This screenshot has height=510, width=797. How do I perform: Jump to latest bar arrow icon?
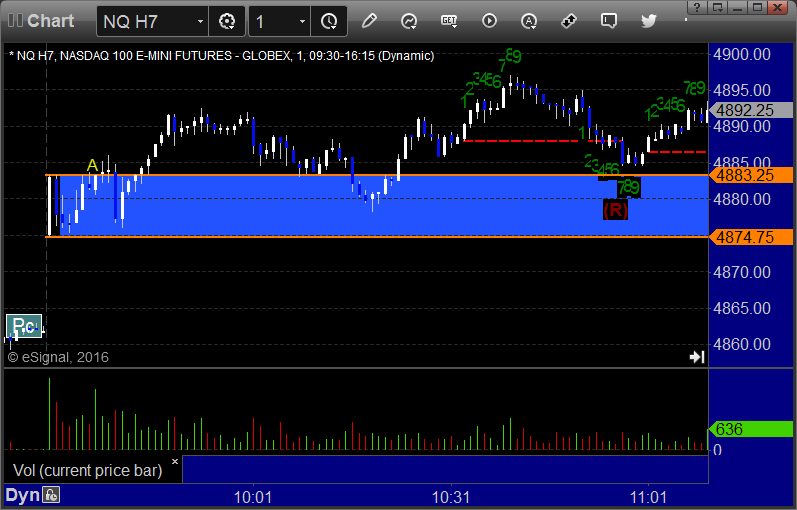click(x=697, y=357)
